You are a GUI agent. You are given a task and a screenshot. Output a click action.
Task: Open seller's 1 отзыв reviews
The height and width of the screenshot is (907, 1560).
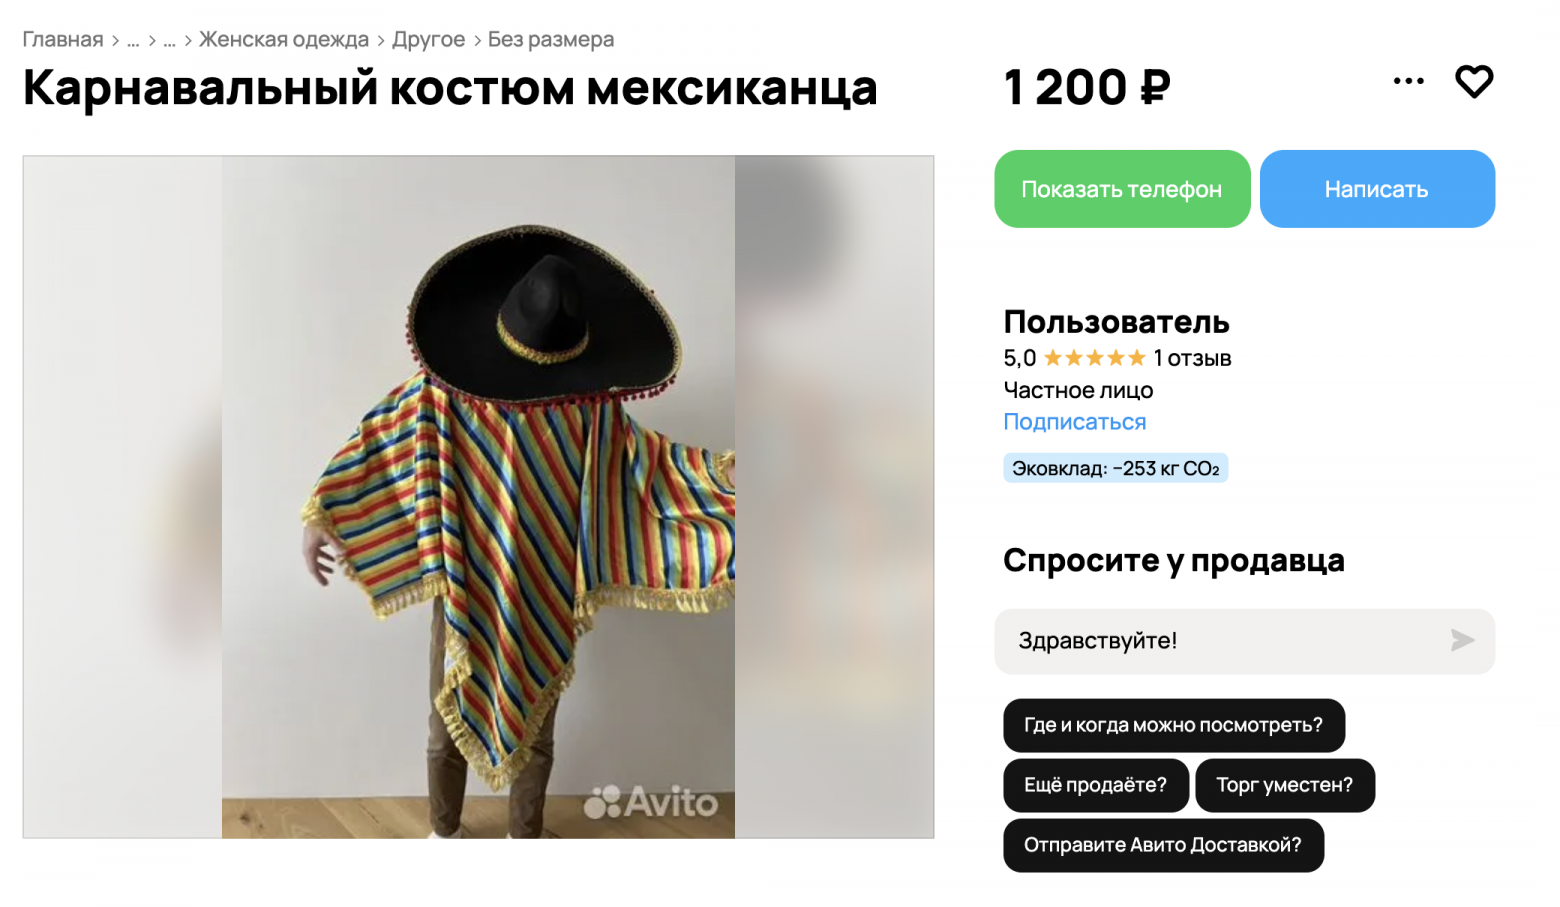pyautogui.click(x=1192, y=358)
